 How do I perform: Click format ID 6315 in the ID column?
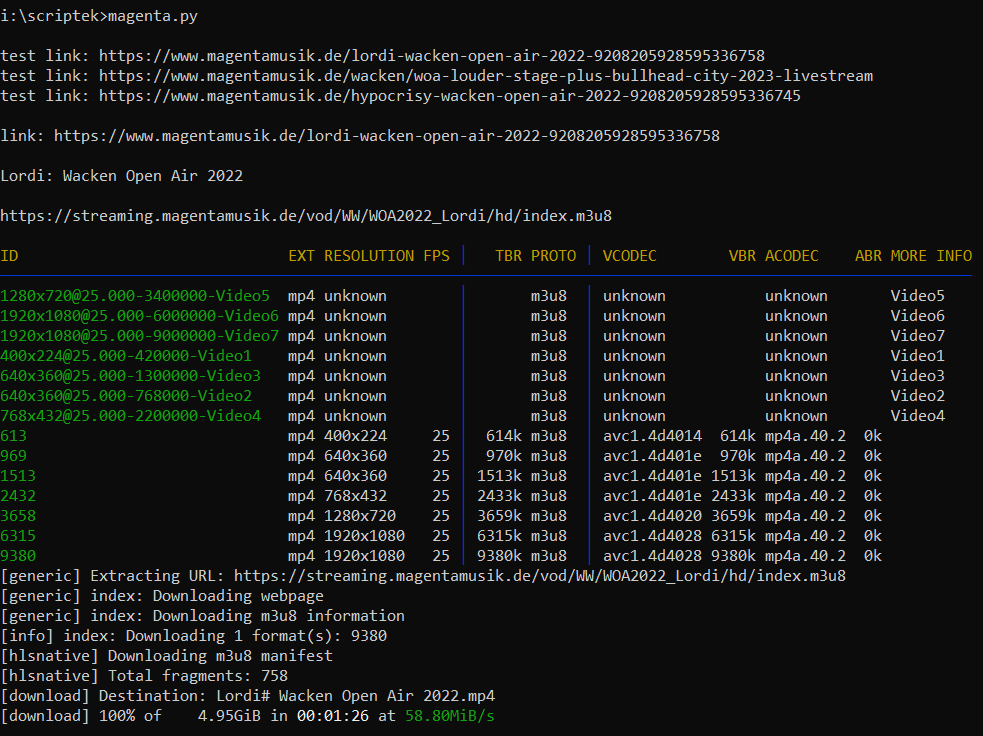pos(18,536)
